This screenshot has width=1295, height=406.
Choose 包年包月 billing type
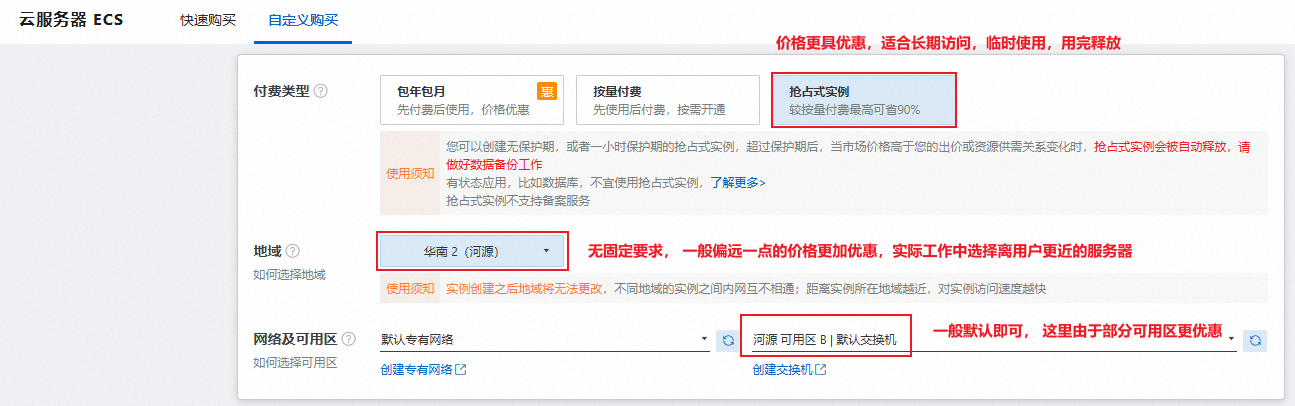(472, 100)
